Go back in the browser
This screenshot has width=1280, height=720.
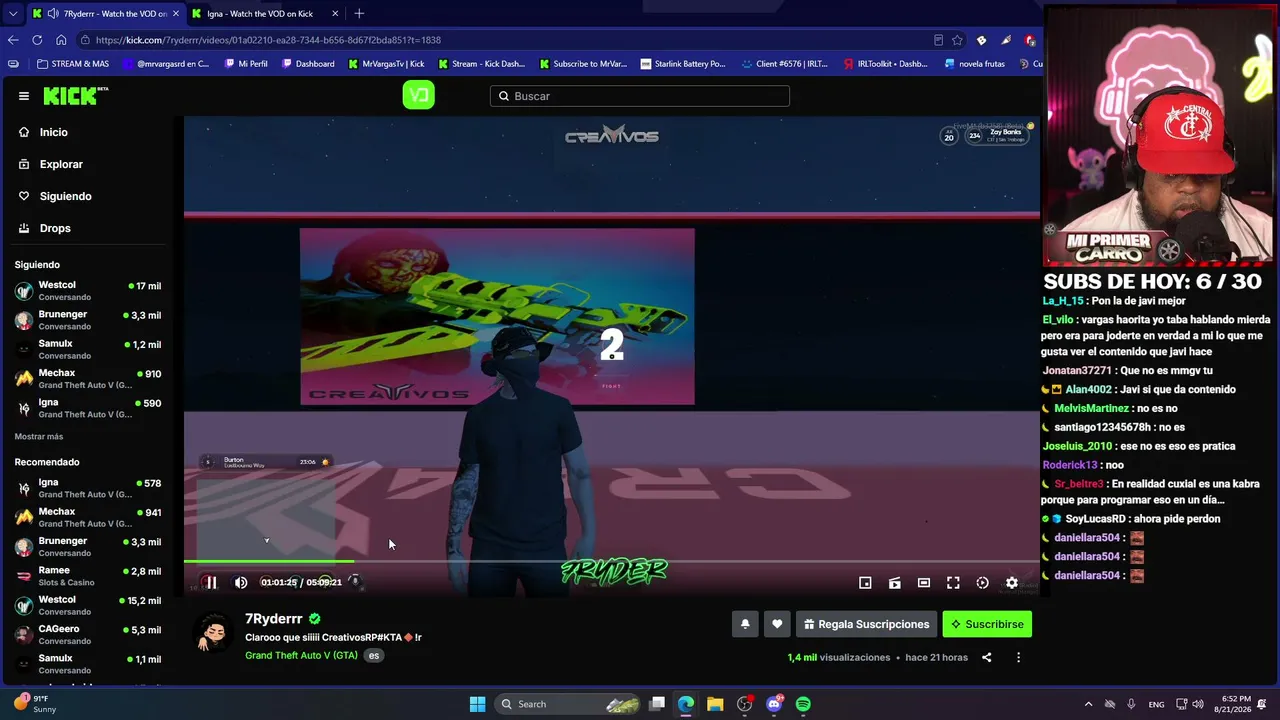pos(13,40)
